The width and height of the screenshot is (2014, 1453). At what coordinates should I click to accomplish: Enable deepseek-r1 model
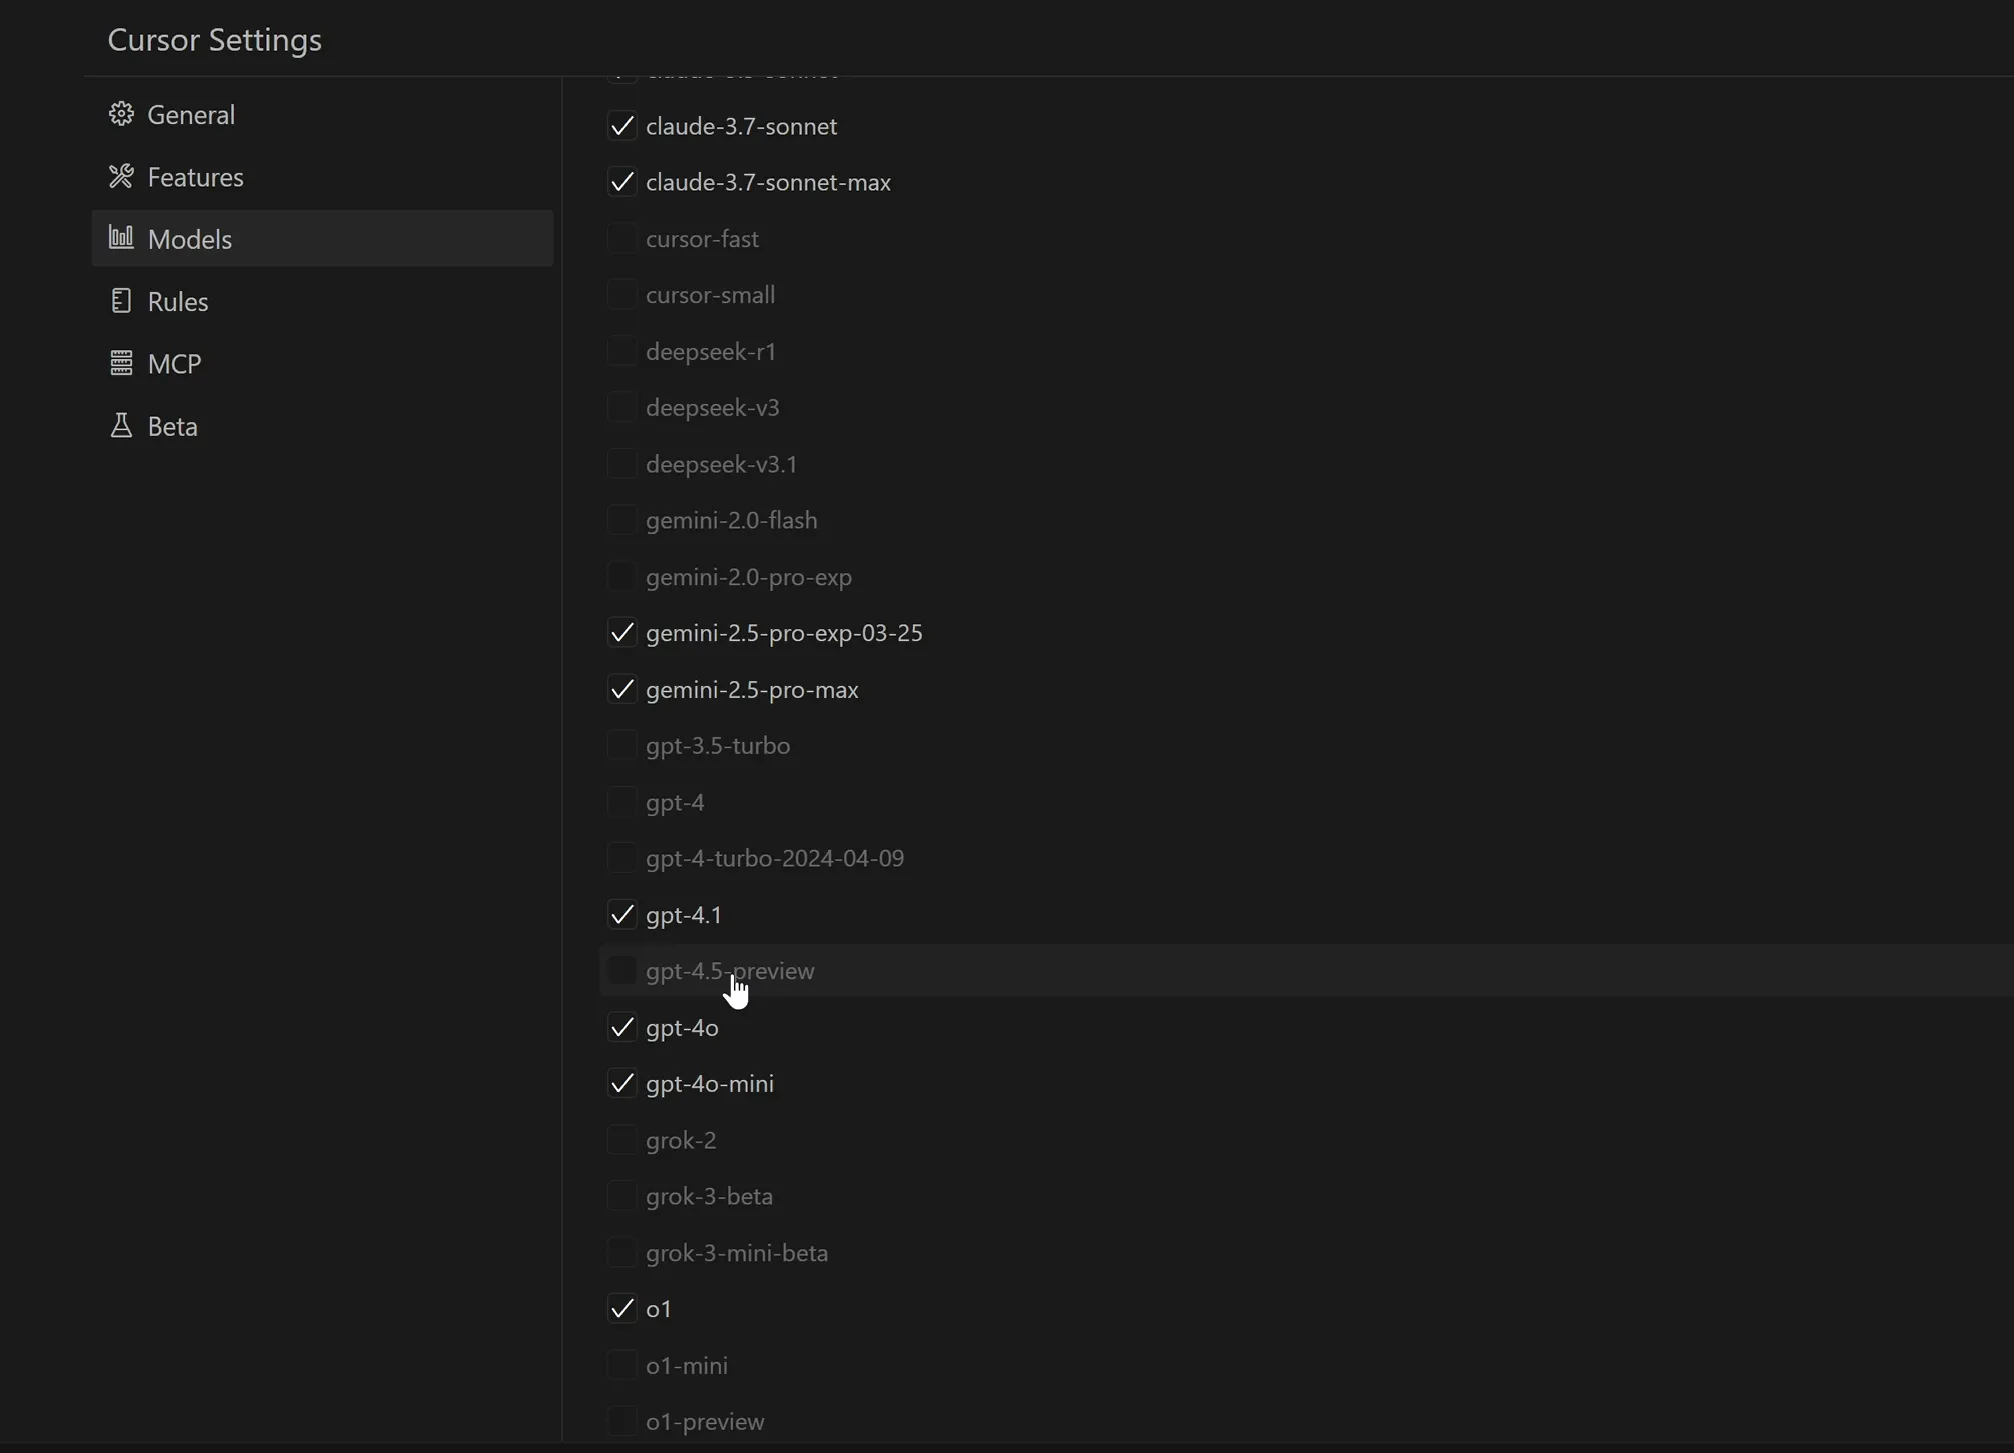pos(622,351)
